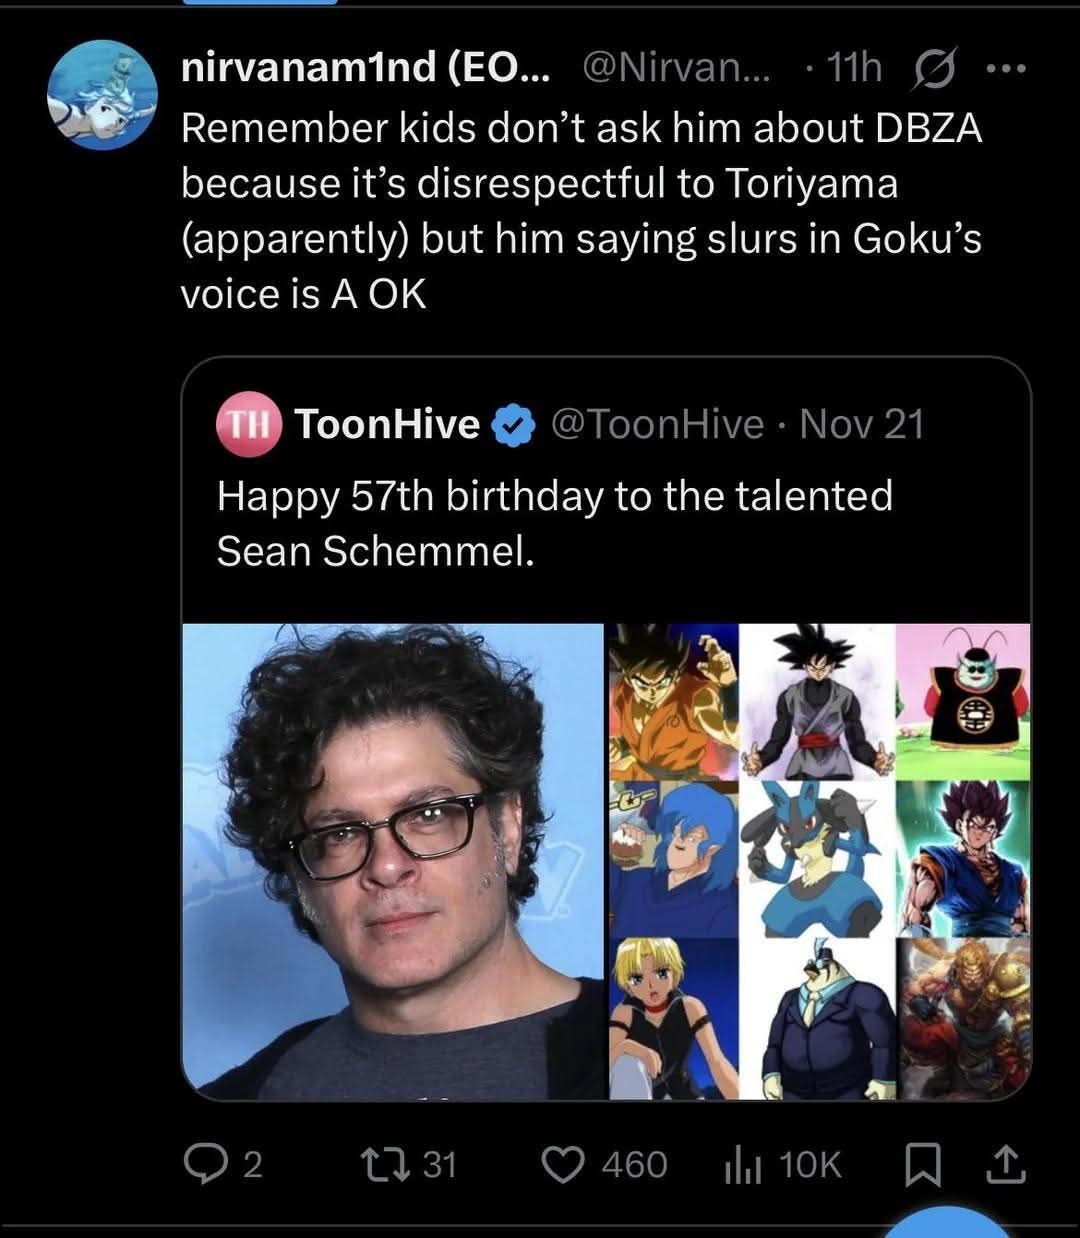Click ToonHive's blue verified badge
The height and width of the screenshot is (1238, 1080).
514,425
